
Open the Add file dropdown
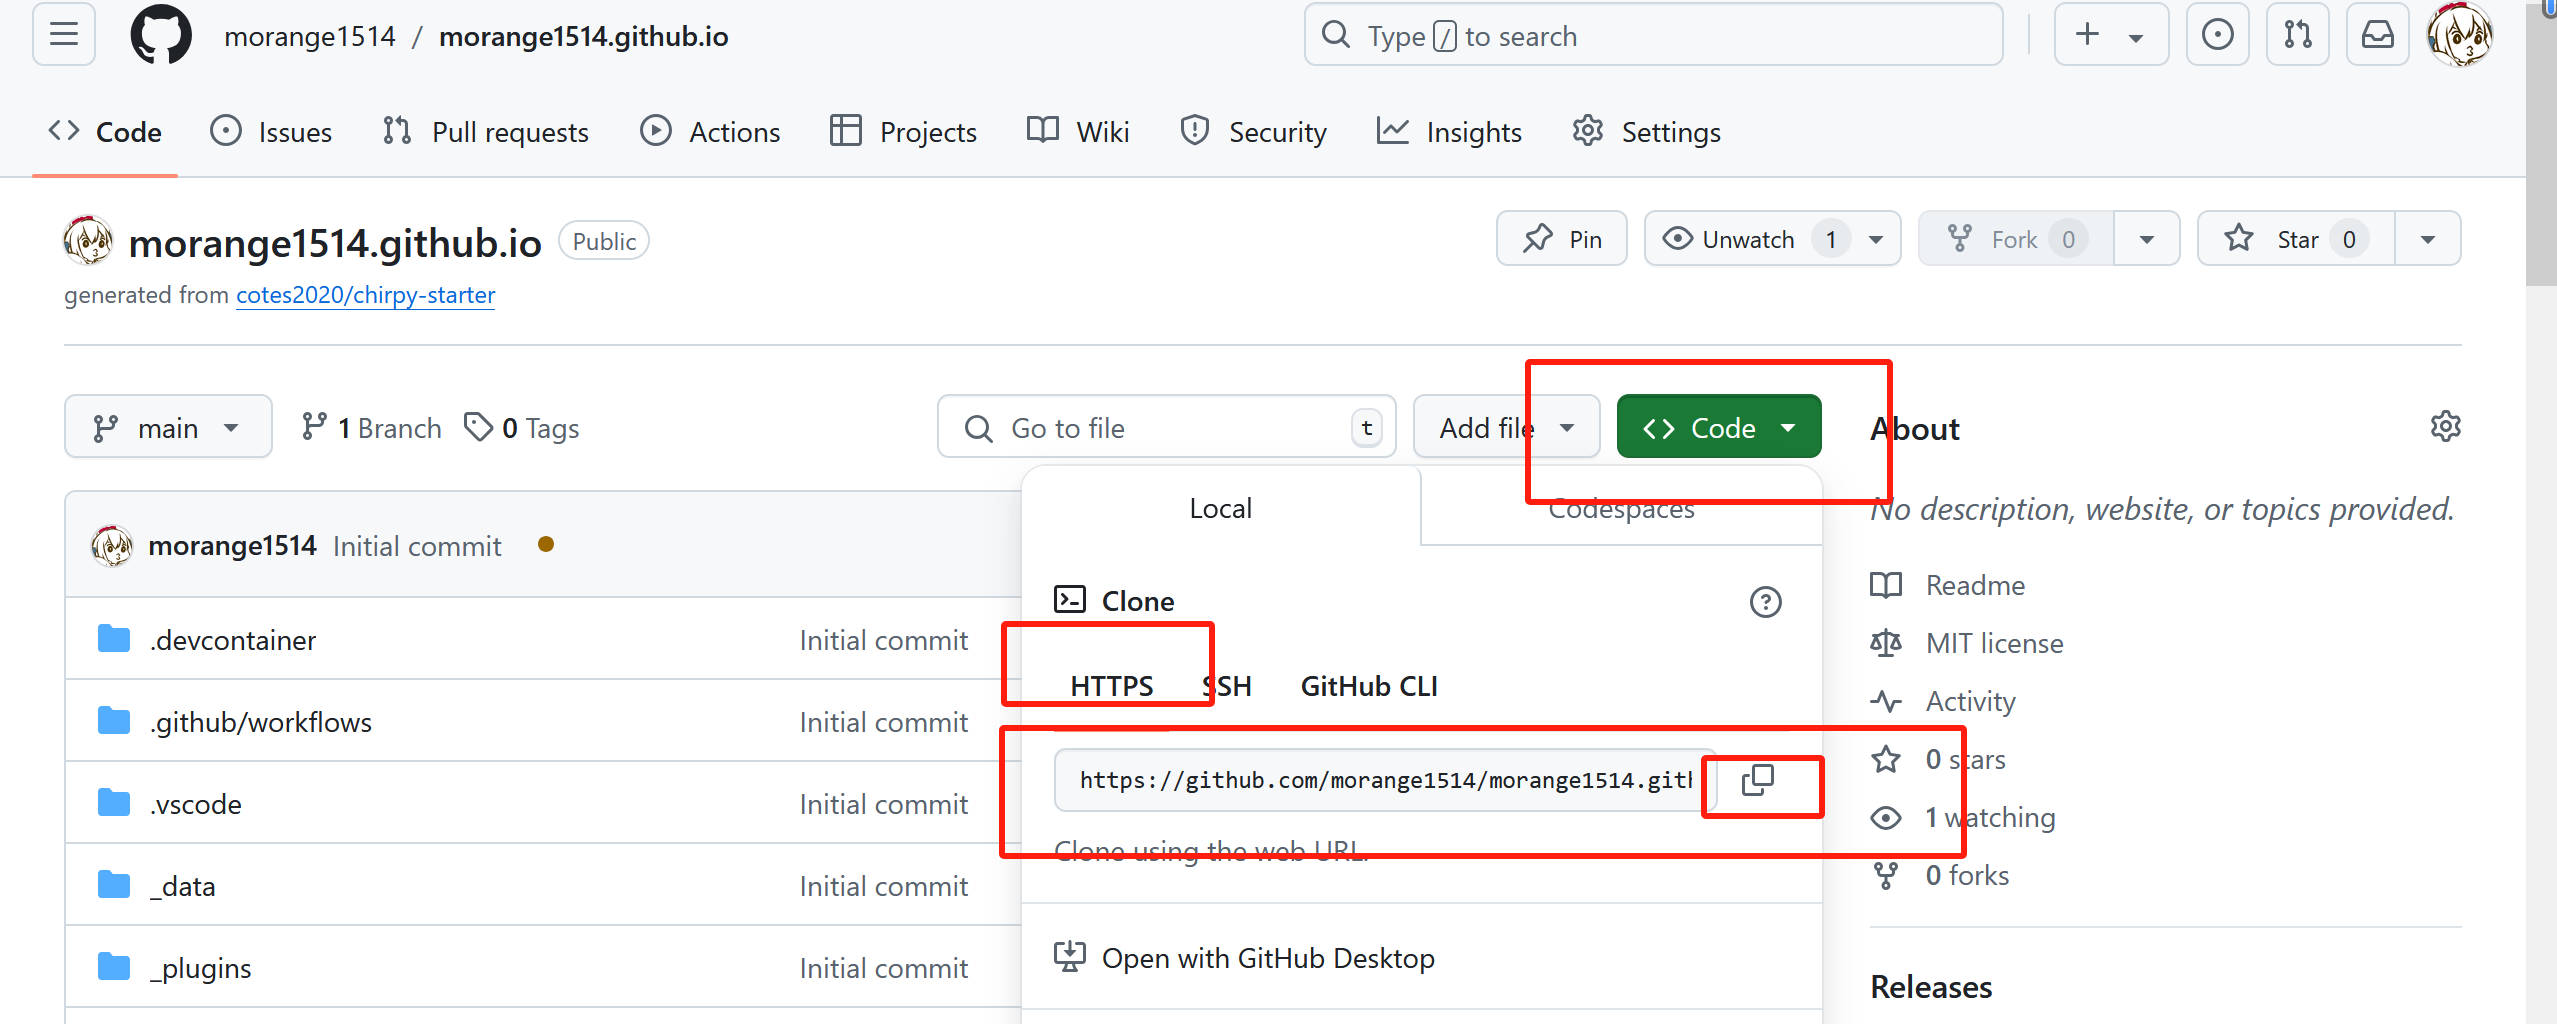[1506, 427]
